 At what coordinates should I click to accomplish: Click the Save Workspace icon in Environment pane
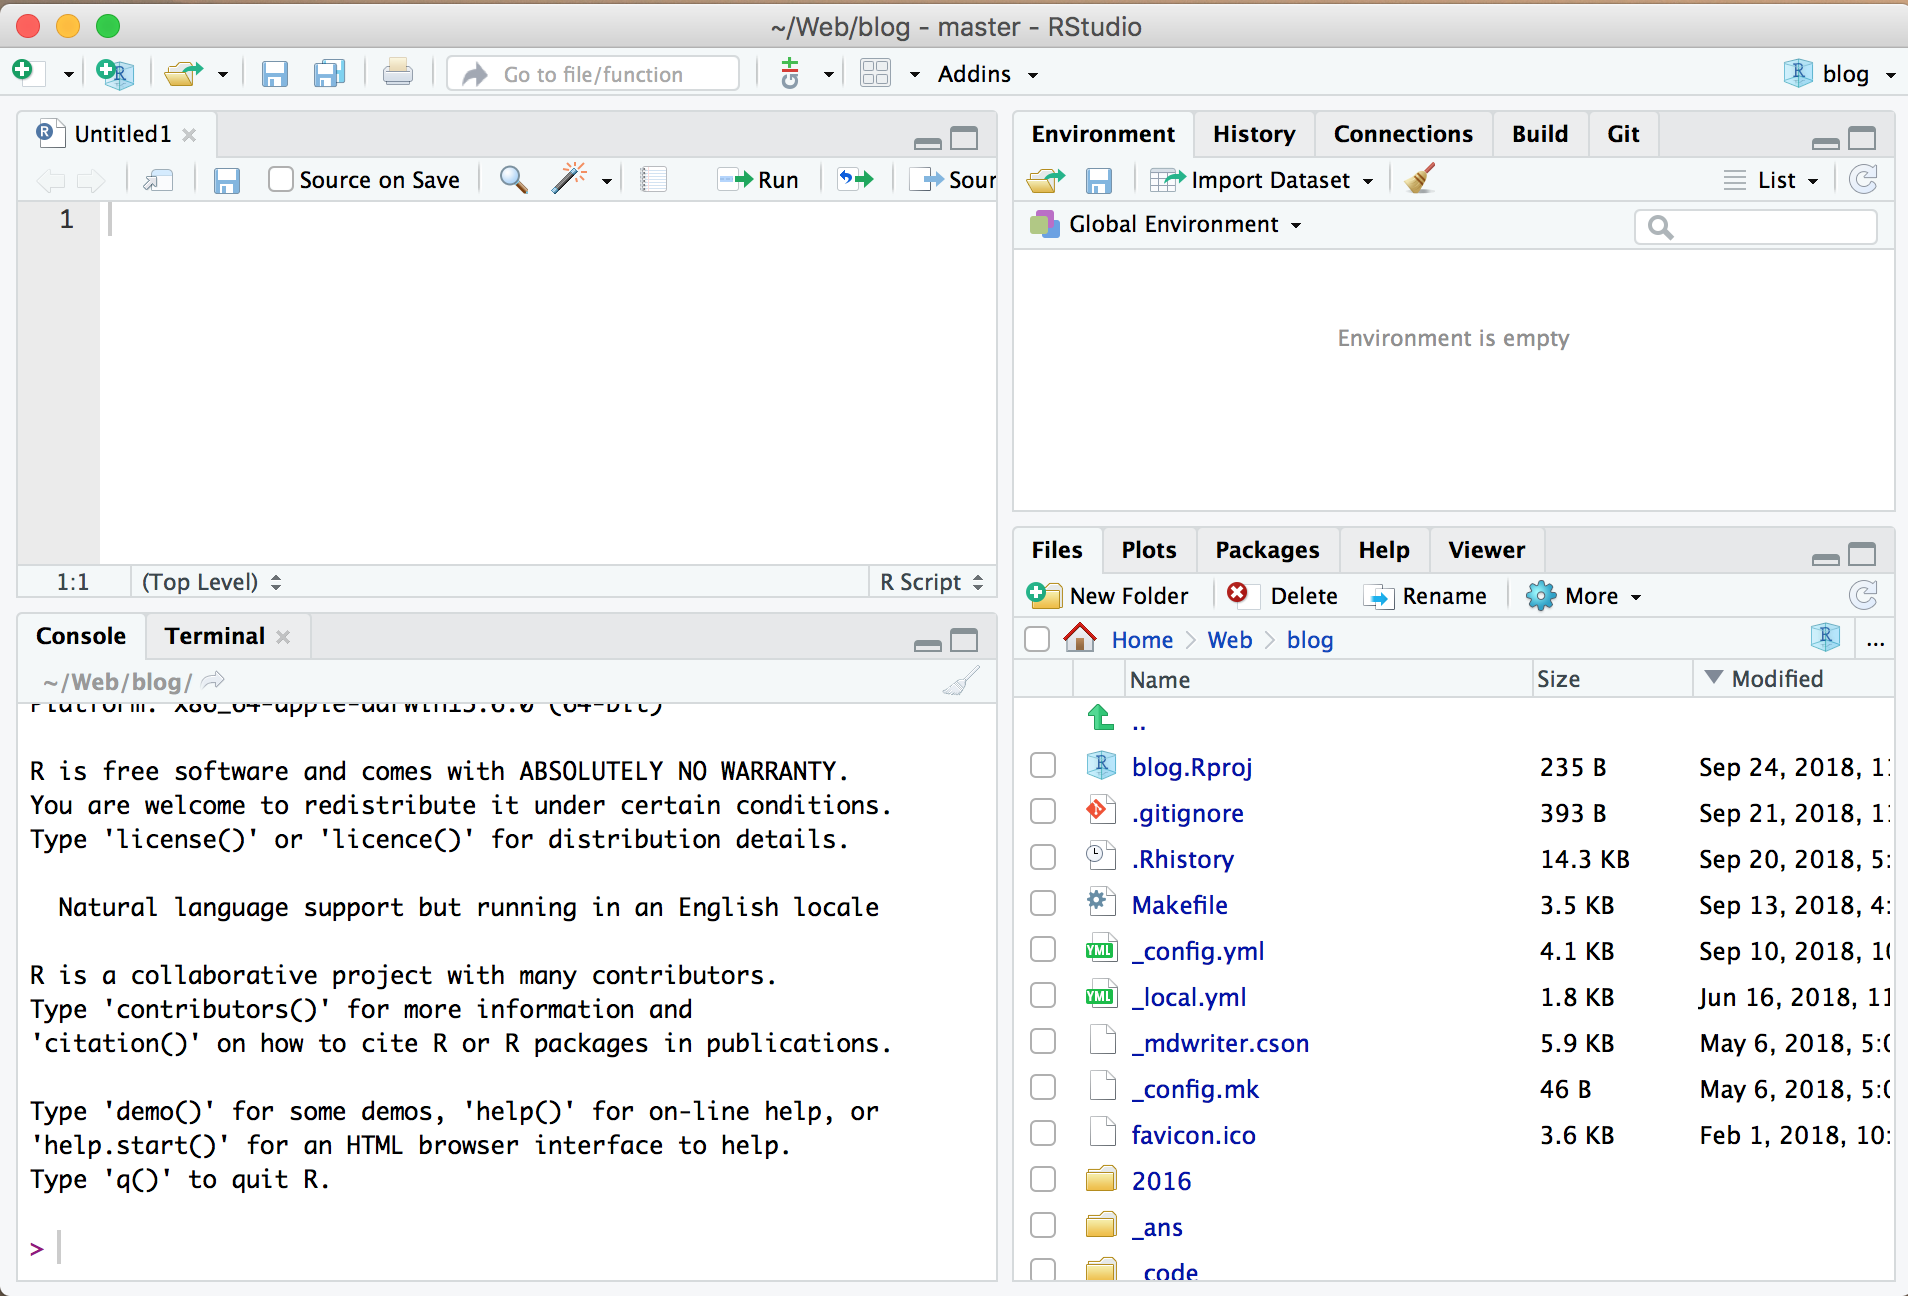pyautogui.click(x=1099, y=180)
